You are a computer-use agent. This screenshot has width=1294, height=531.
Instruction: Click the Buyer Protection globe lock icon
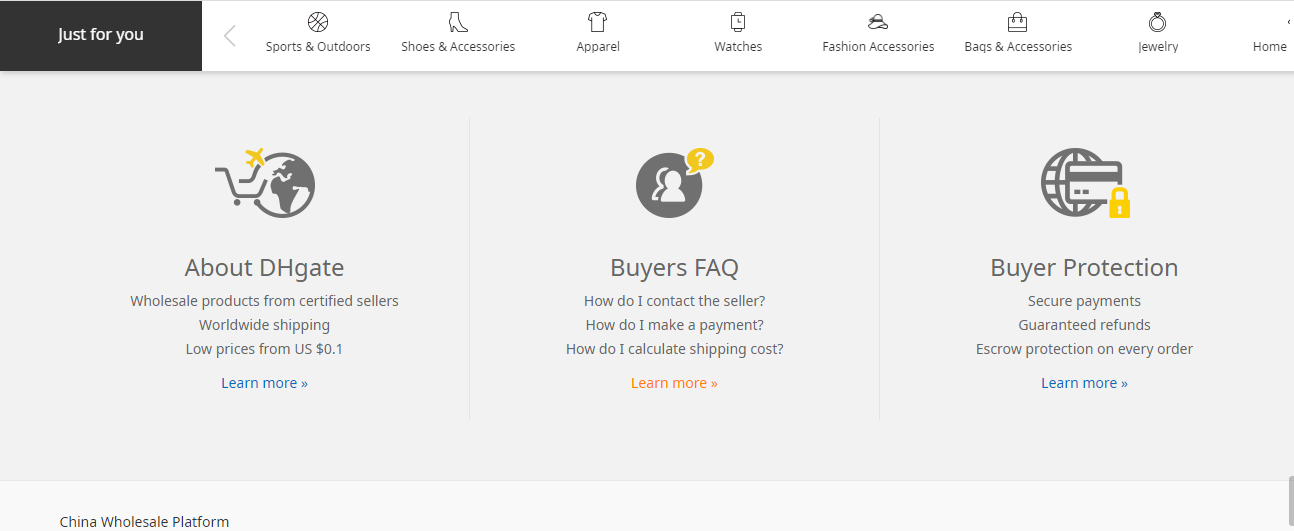[x=1085, y=183]
